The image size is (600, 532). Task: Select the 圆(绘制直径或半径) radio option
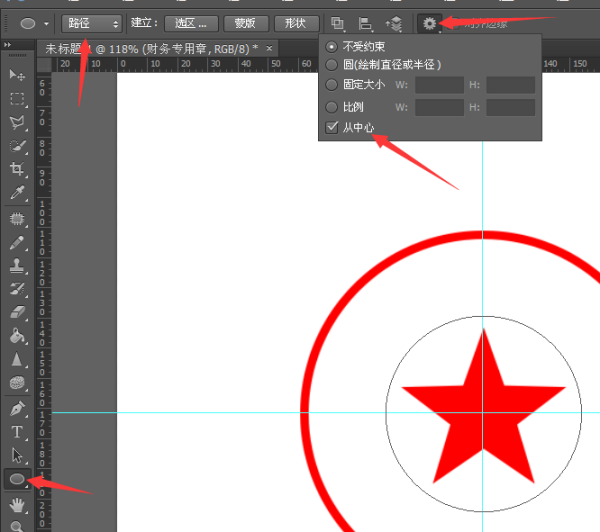[x=331, y=65]
